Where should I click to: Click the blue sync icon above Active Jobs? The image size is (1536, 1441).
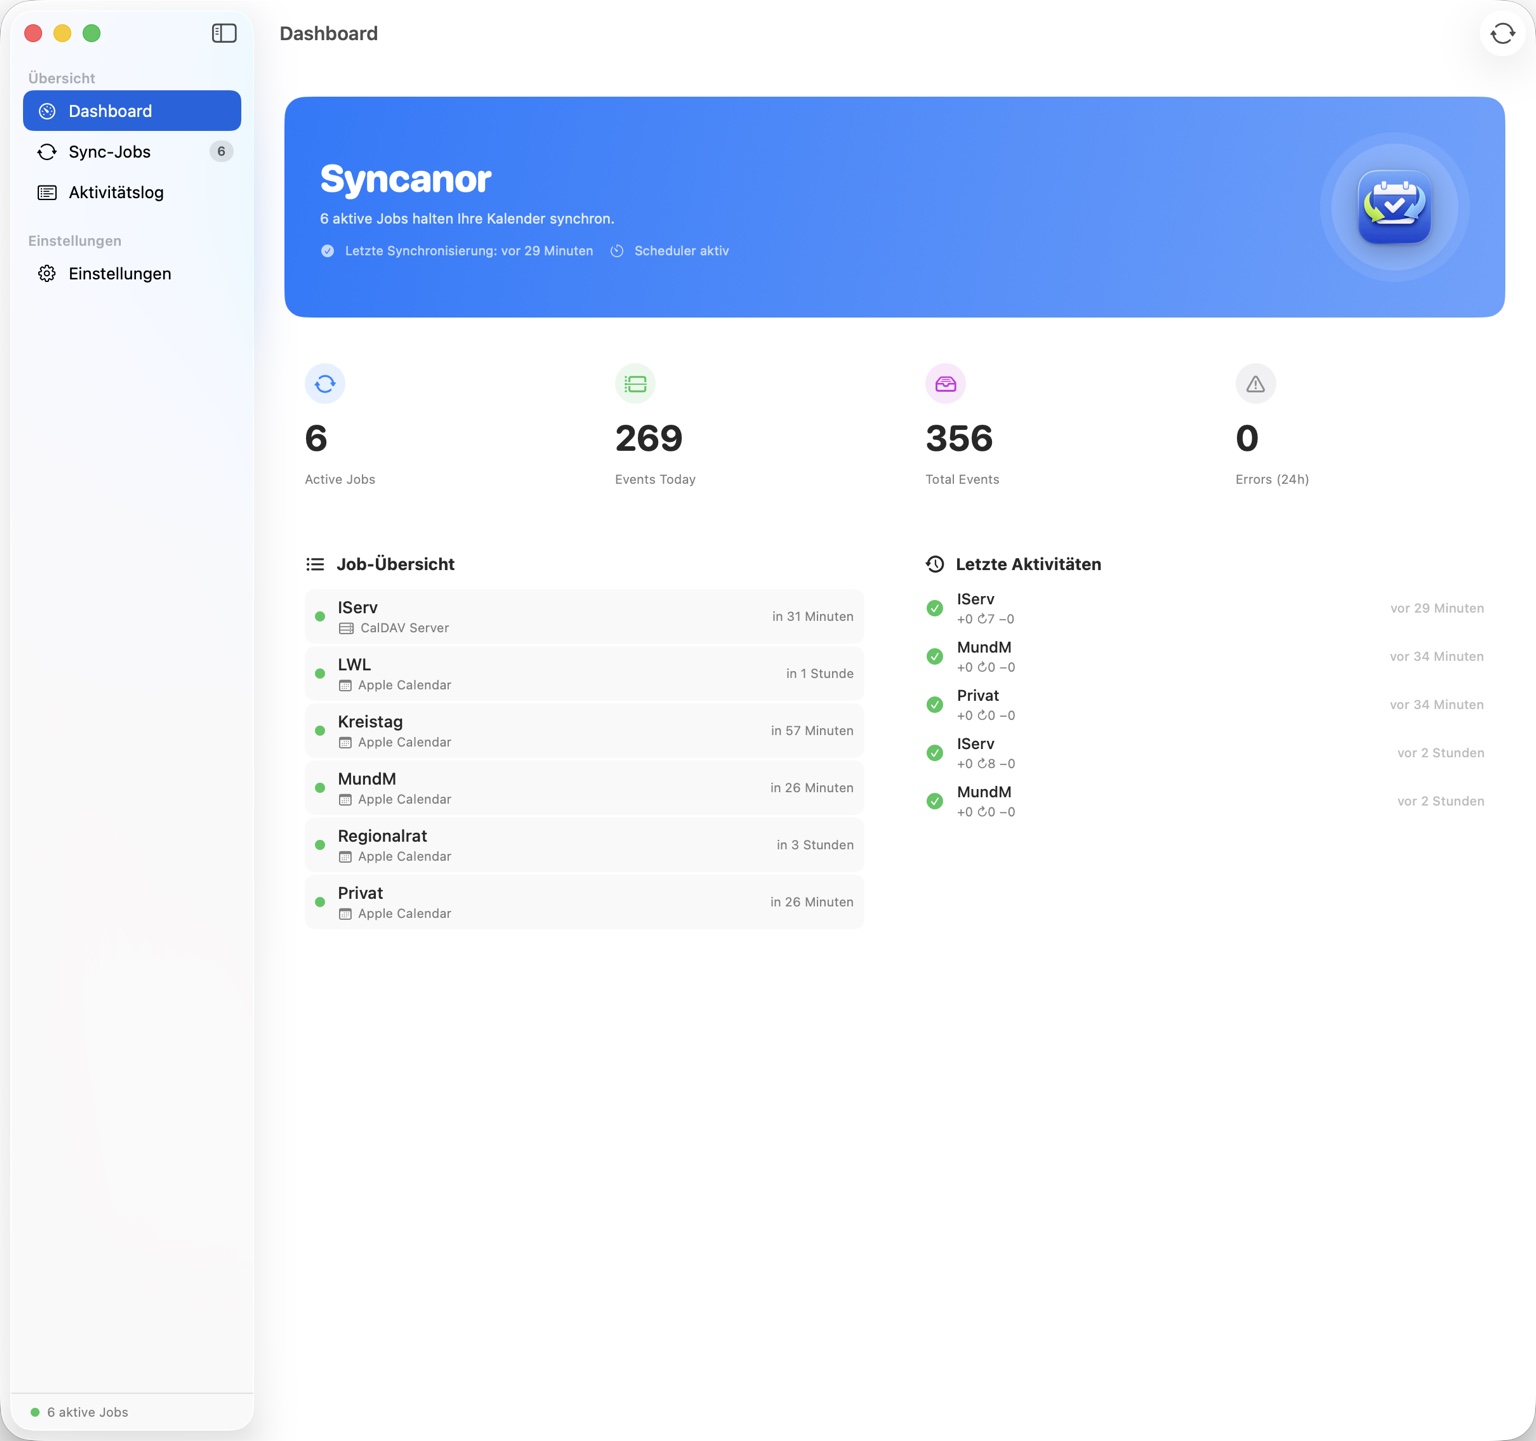[324, 383]
